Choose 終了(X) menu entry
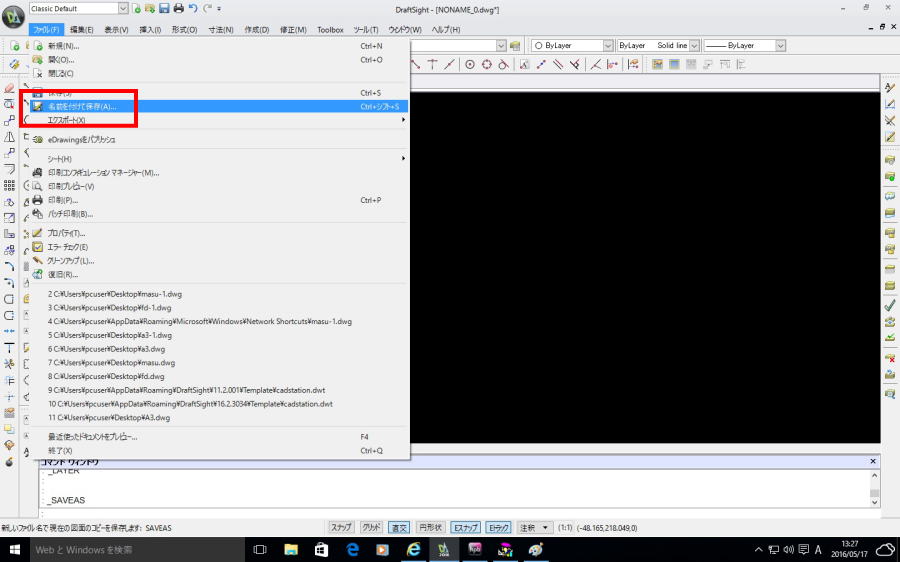900x562 pixels. [x=219, y=451]
